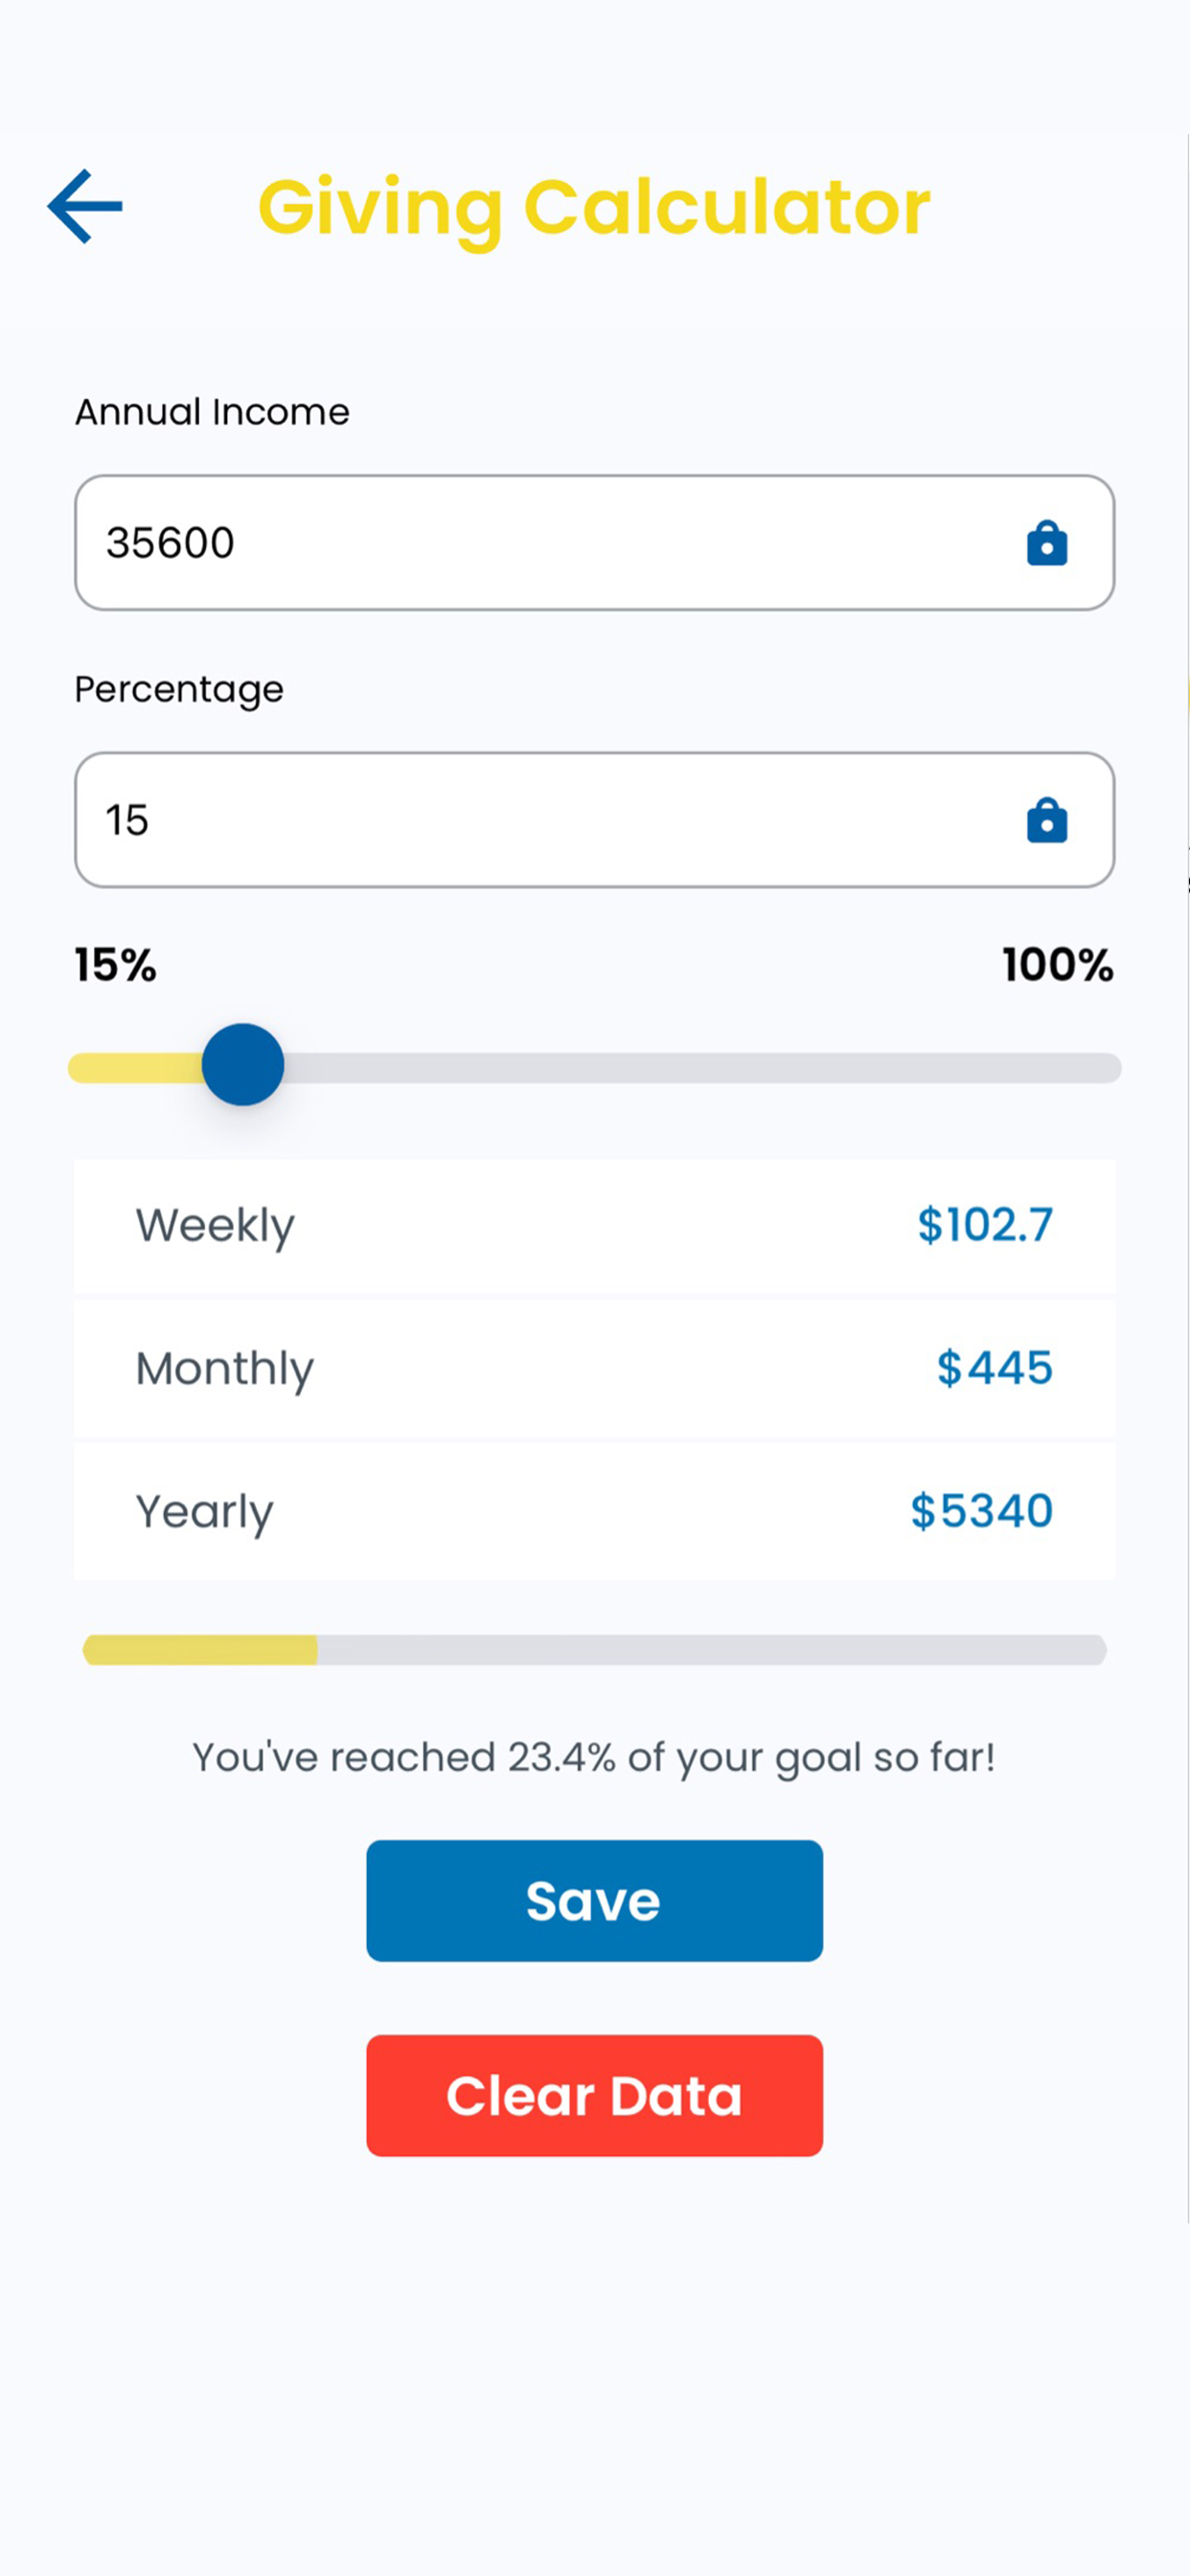The image size is (1190, 2576).
Task: Select the Yearly giving row
Action: (594, 1511)
